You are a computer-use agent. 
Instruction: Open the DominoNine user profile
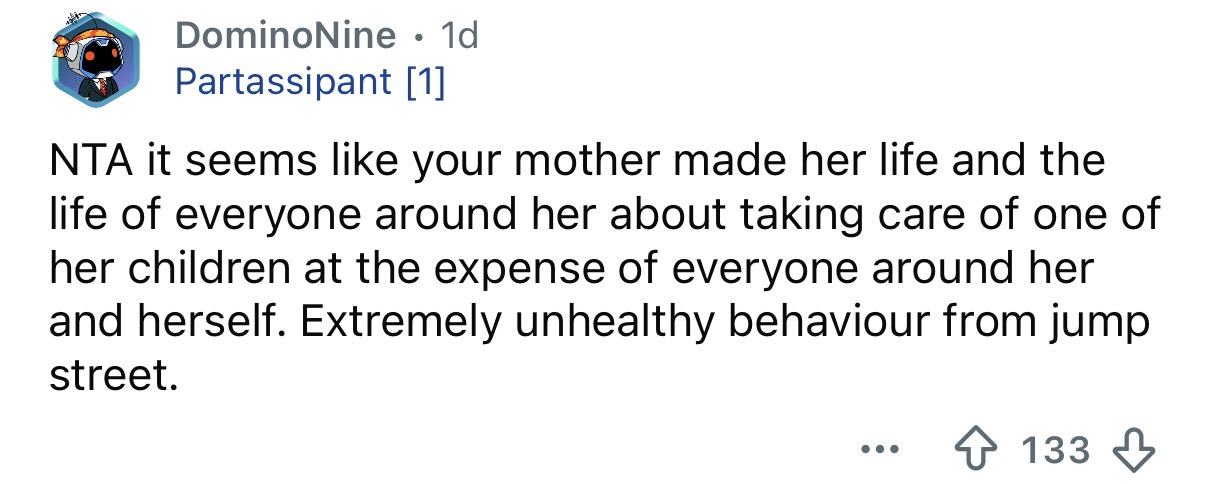click(x=285, y=37)
